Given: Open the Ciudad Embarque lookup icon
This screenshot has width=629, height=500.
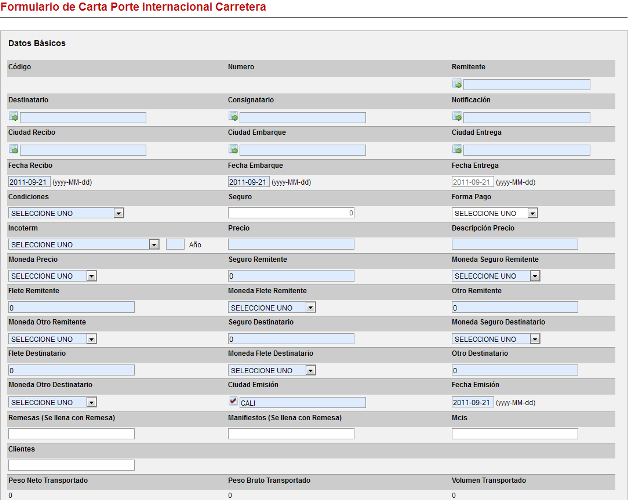Looking at the screenshot, I should [x=233, y=150].
